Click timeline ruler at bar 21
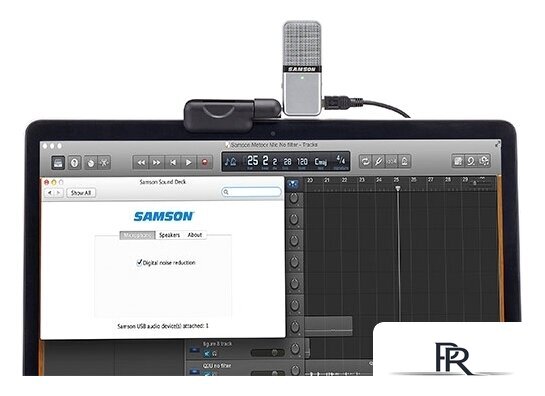Screen dimensions: 545x396 coord(327,180)
